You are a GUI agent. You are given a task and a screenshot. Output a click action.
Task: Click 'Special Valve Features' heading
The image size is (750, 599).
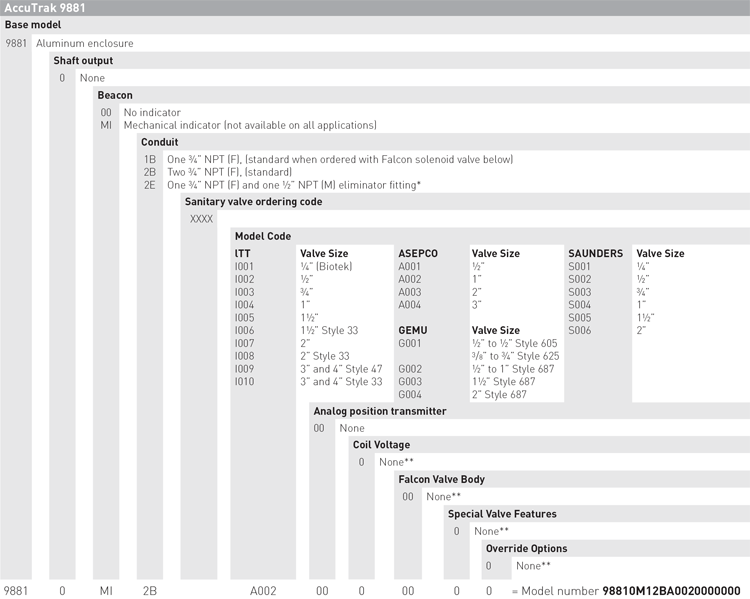pyautogui.click(x=502, y=514)
